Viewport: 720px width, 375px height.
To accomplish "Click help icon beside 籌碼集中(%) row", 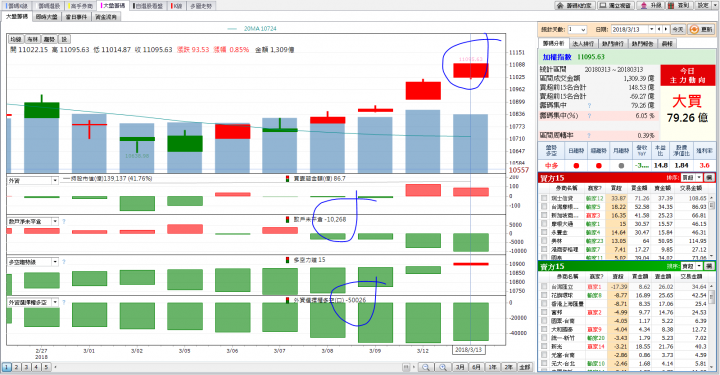I will coord(589,116).
